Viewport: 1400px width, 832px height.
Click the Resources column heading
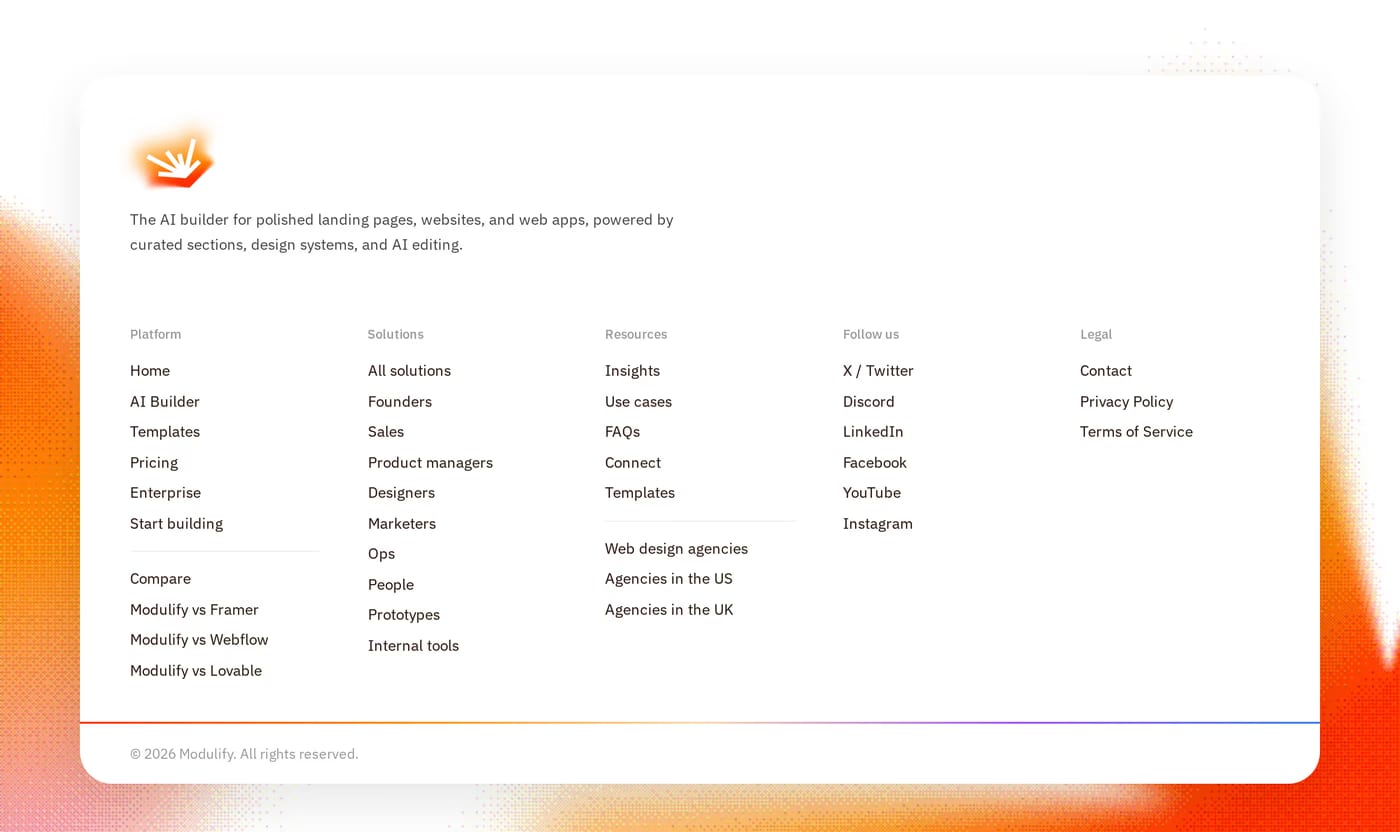(636, 334)
